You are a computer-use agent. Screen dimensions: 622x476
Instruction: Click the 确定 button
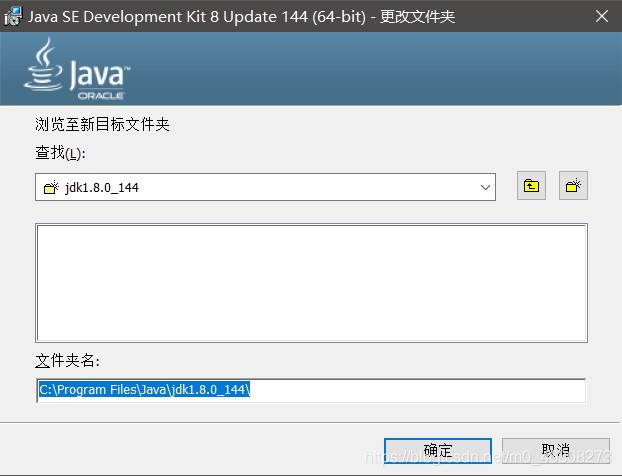438,450
